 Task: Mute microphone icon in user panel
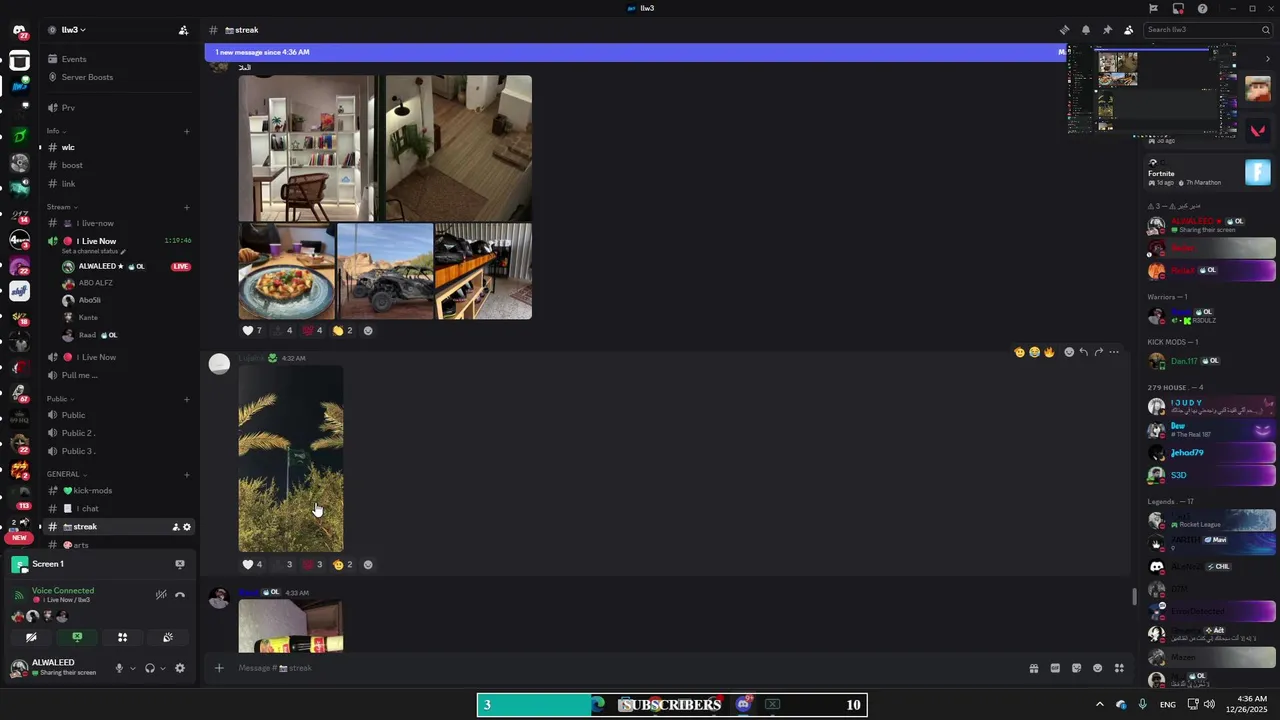[x=119, y=668]
